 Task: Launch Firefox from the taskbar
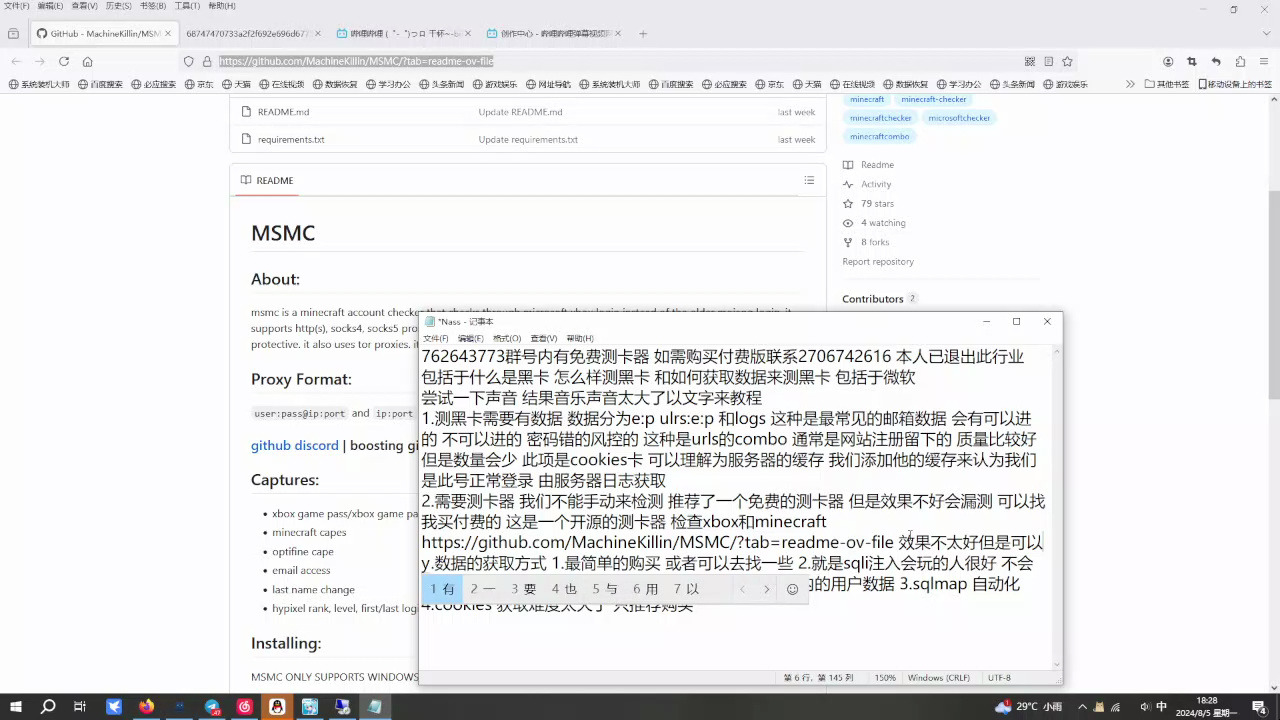147,707
